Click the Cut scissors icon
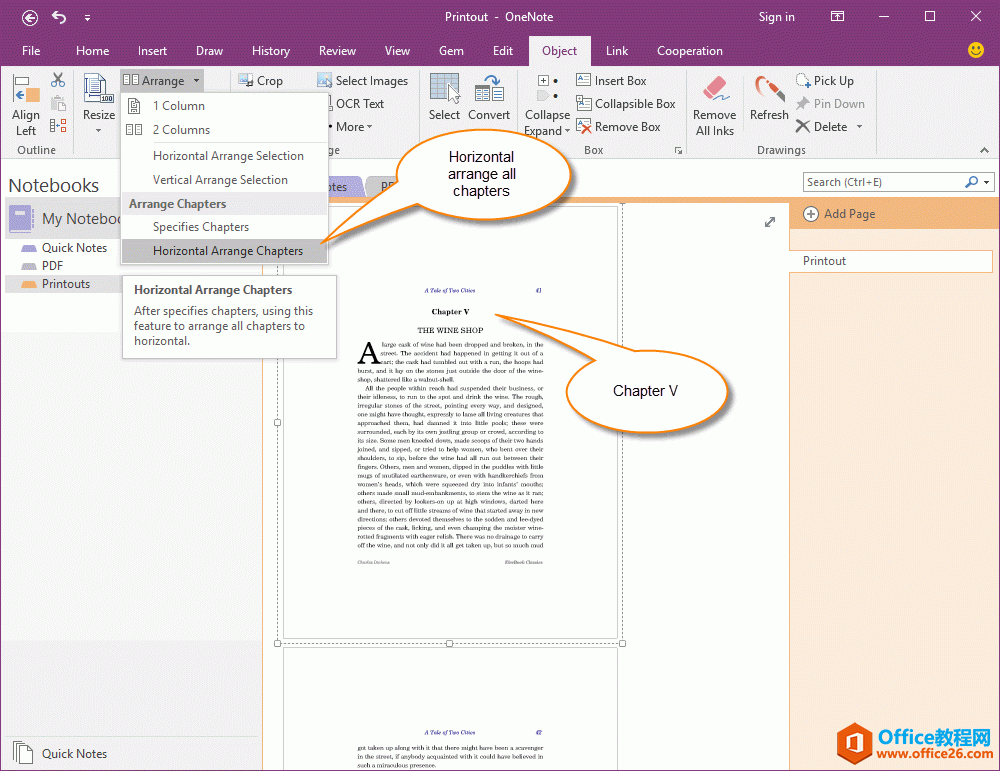The image size is (1000, 771). [x=58, y=80]
